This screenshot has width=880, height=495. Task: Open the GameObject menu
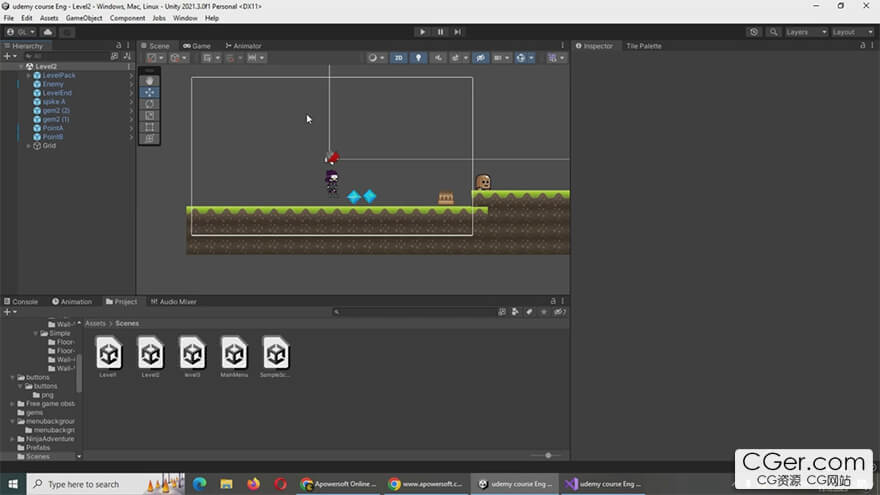pyautogui.click(x=84, y=18)
